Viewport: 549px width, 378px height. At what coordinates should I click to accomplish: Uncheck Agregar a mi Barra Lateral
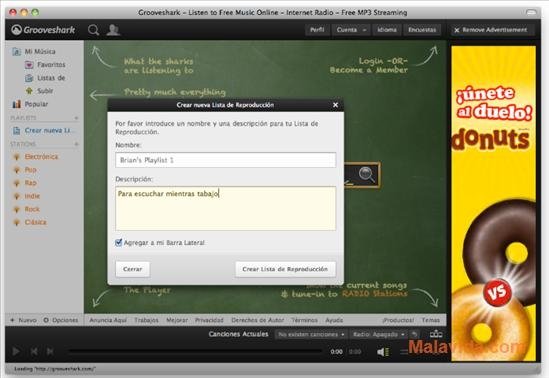[x=119, y=242]
